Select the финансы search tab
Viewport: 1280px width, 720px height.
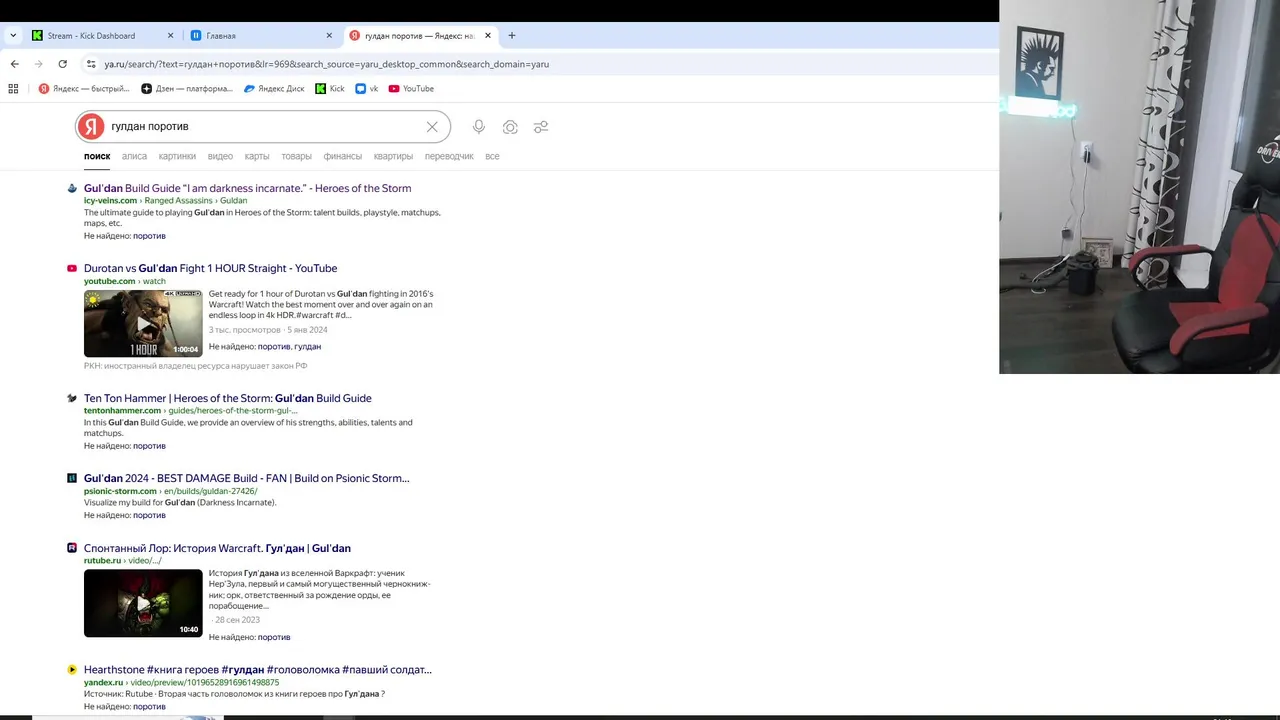pyautogui.click(x=343, y=156)
